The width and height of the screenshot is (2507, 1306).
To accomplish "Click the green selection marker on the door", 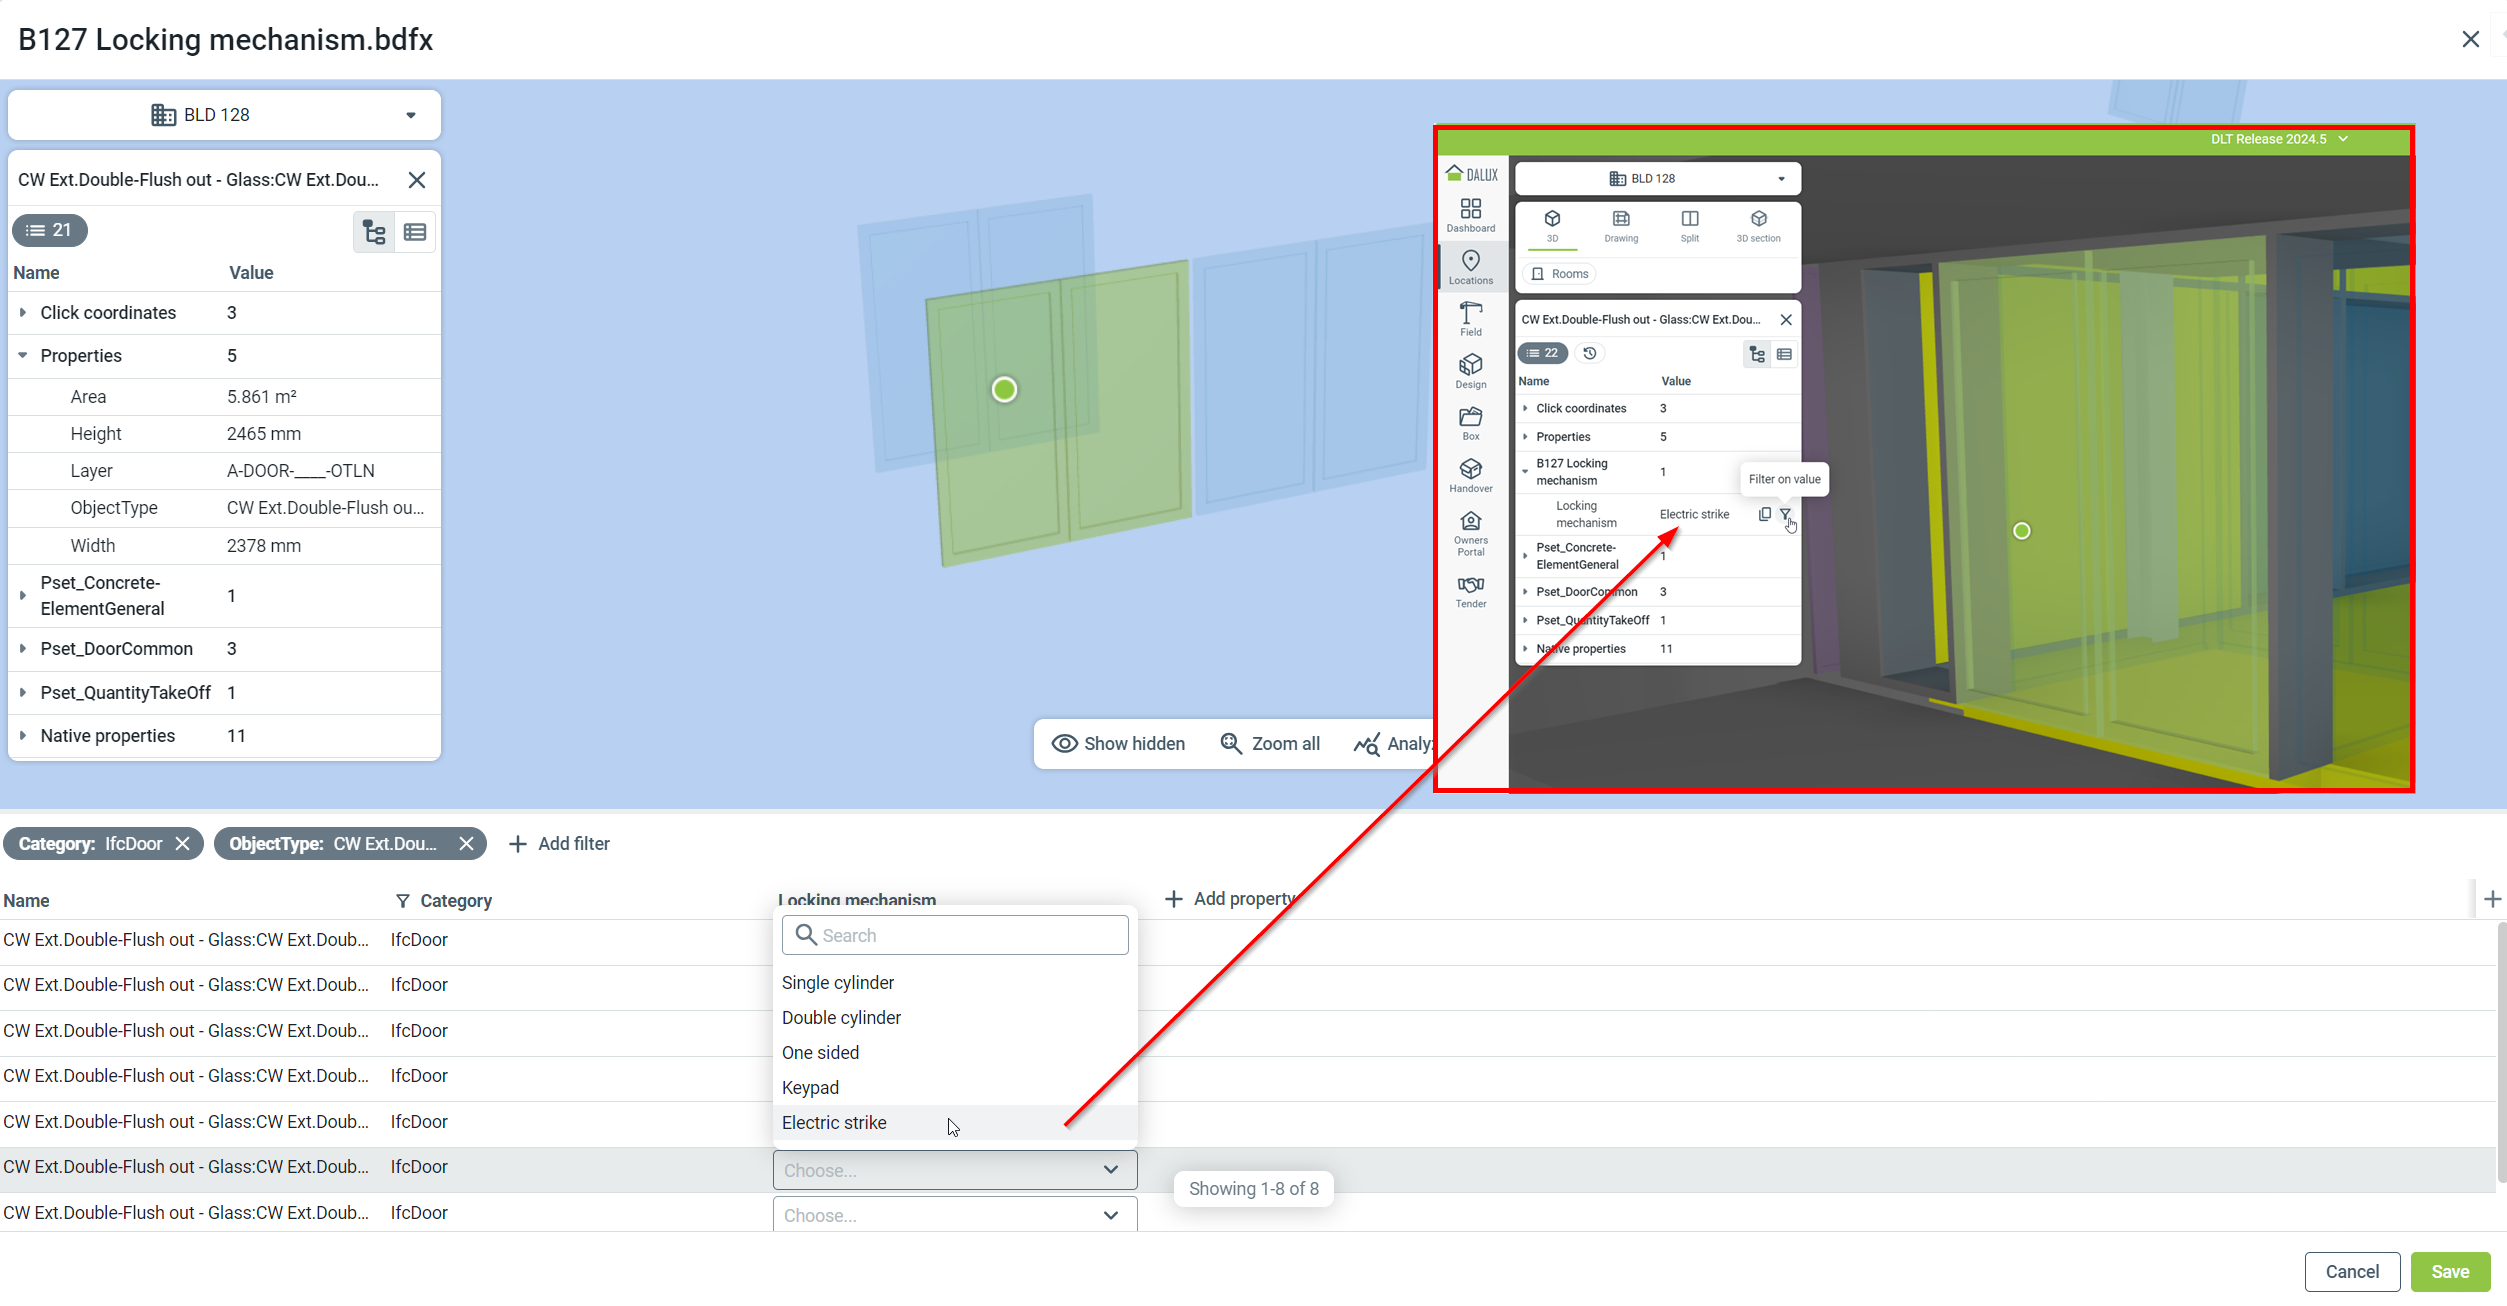I will coord(1004,390).
